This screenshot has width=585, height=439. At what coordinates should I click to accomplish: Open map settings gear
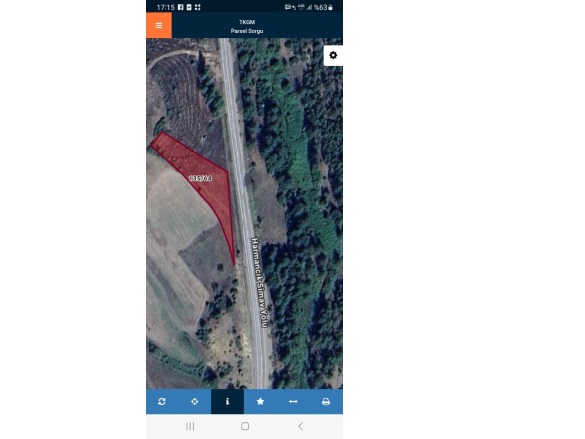click(x=333, y=56)
